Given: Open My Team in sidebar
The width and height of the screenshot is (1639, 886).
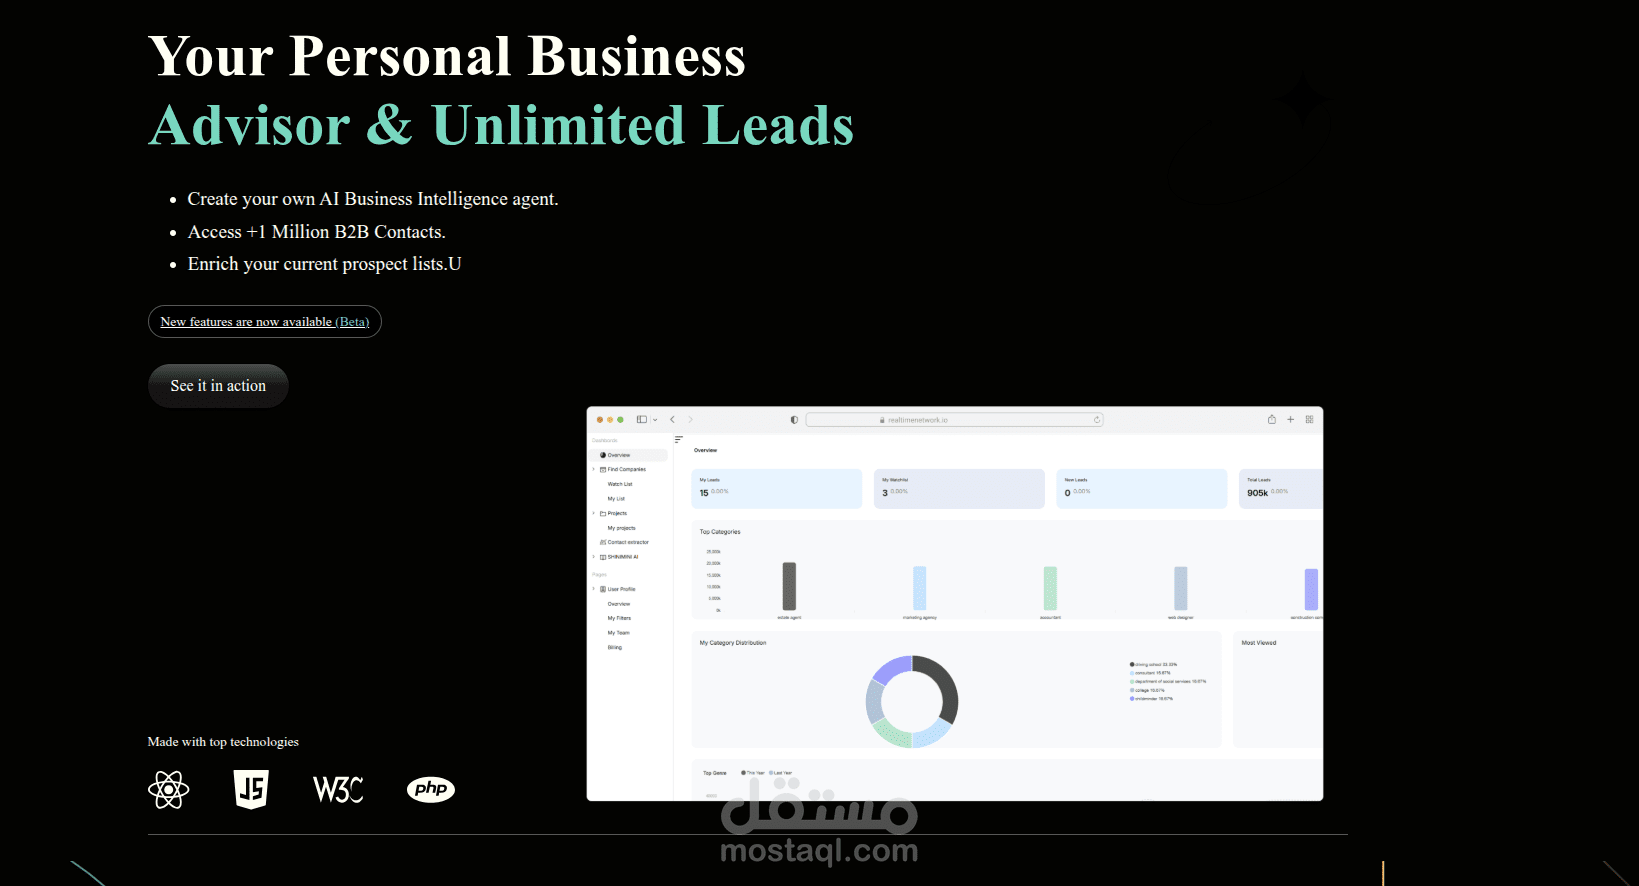Looking at the screenshot, I should [618, 633].
